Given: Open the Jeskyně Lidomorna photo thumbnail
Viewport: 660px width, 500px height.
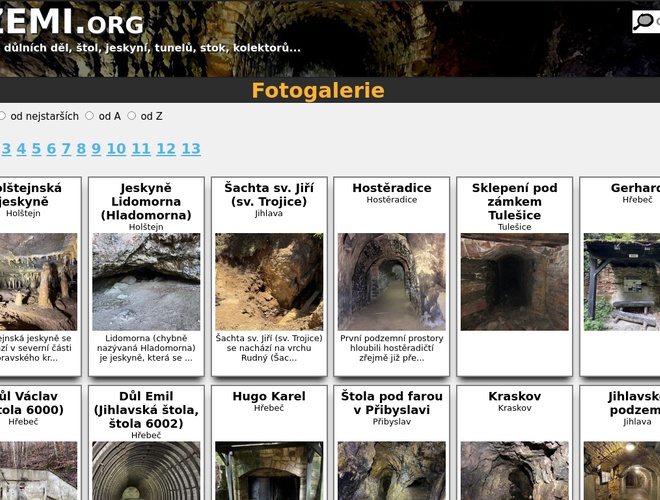Looking at the screenshot, I should [146, 282].
